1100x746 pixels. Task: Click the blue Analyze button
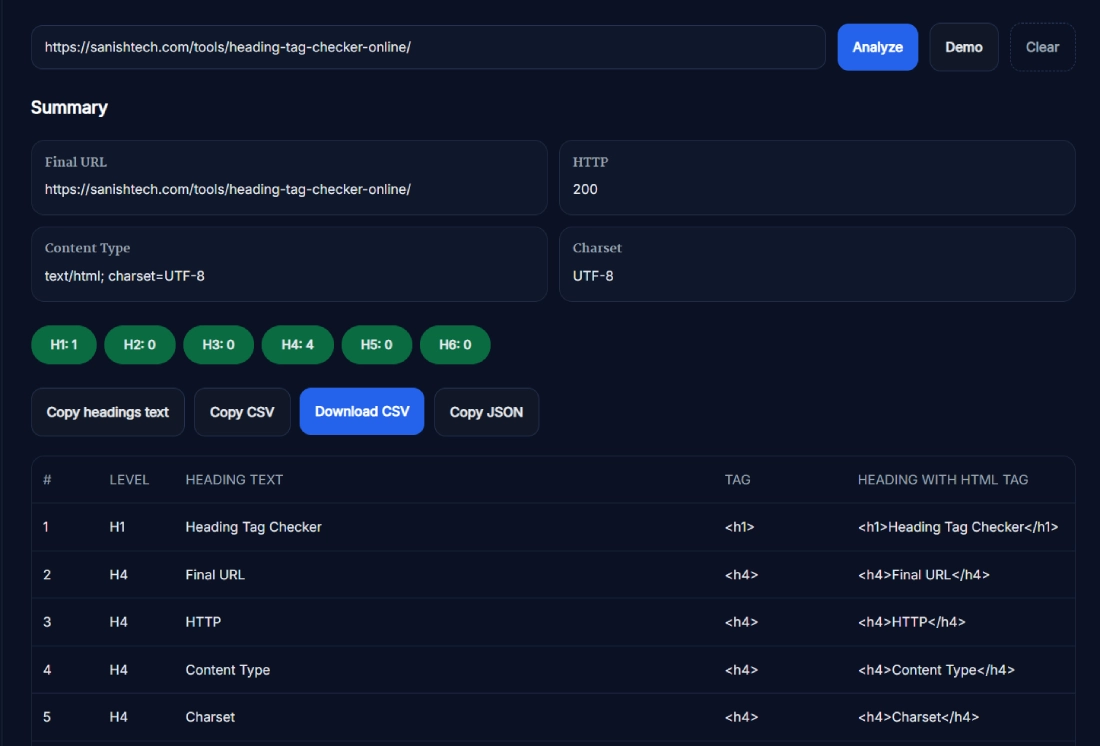click(877, 47)
